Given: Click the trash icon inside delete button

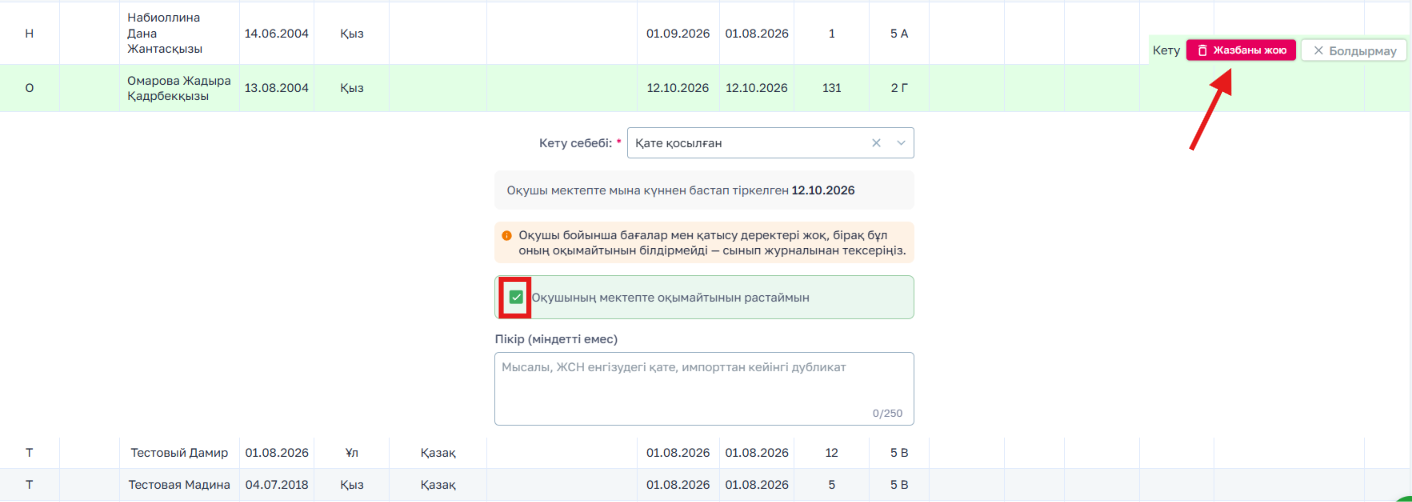Looking at the screenshot, I should tap(1203, 50).
